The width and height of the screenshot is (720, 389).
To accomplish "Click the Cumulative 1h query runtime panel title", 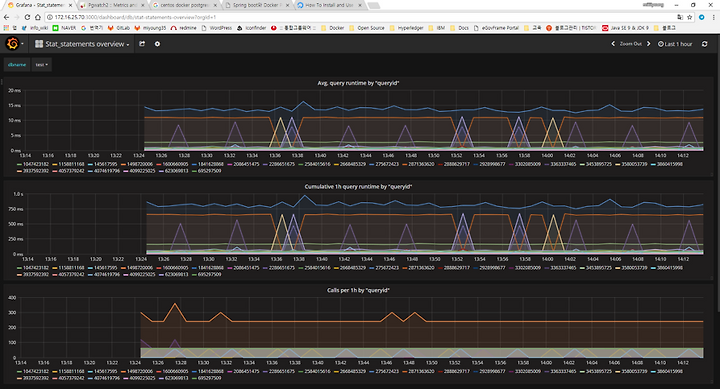I will point(358,187).
